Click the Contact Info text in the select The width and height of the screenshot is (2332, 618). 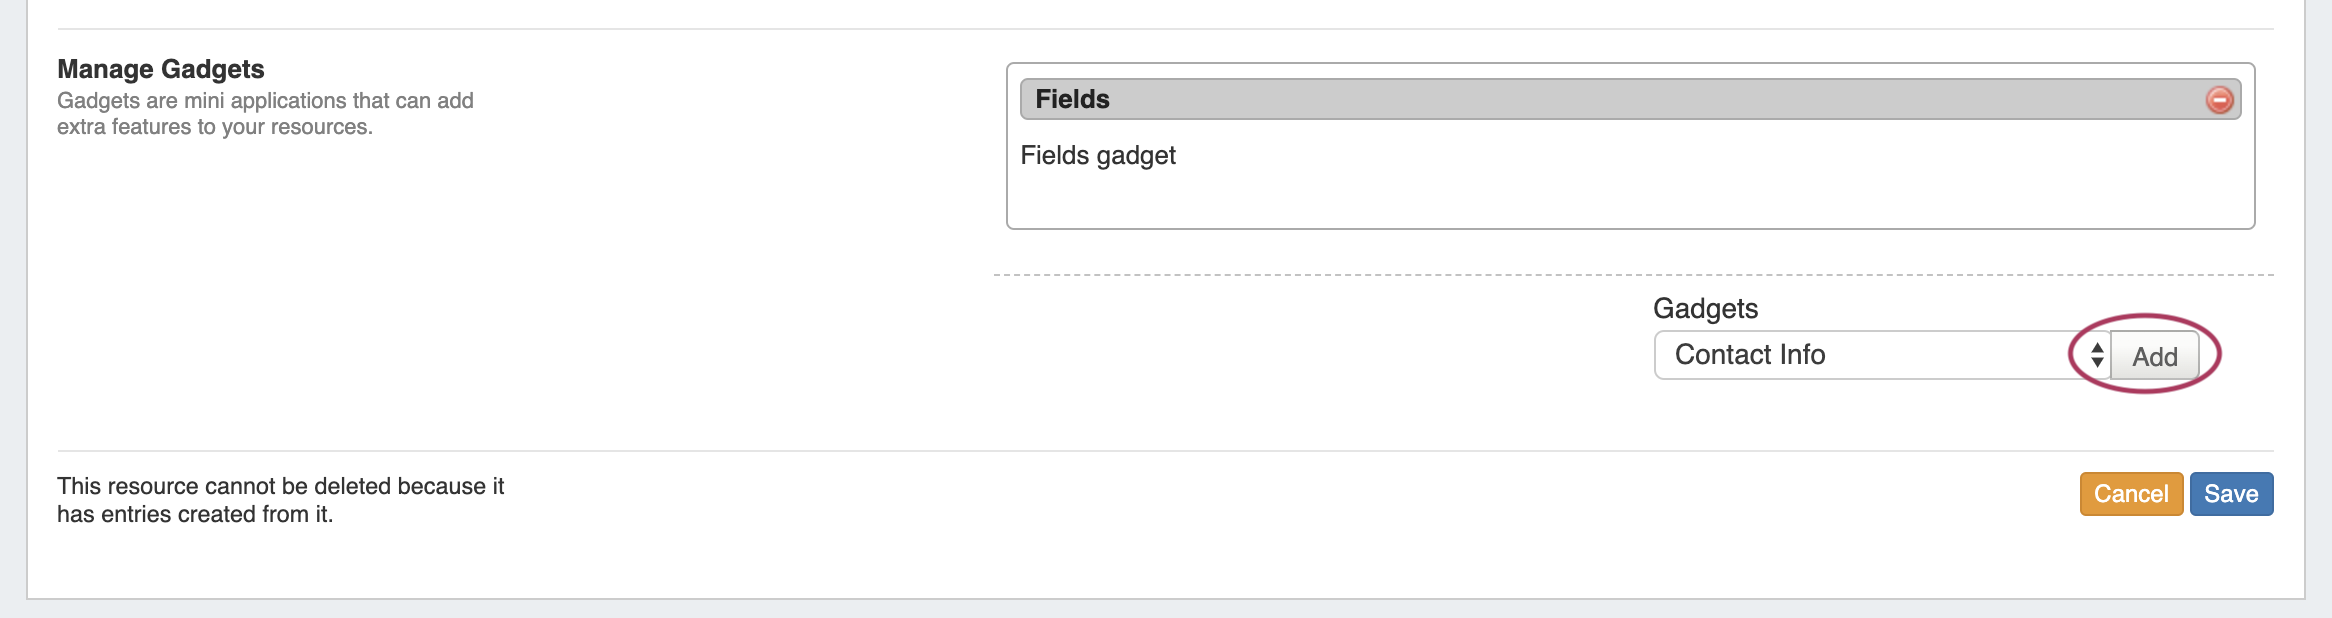[x=1750, y=355]
